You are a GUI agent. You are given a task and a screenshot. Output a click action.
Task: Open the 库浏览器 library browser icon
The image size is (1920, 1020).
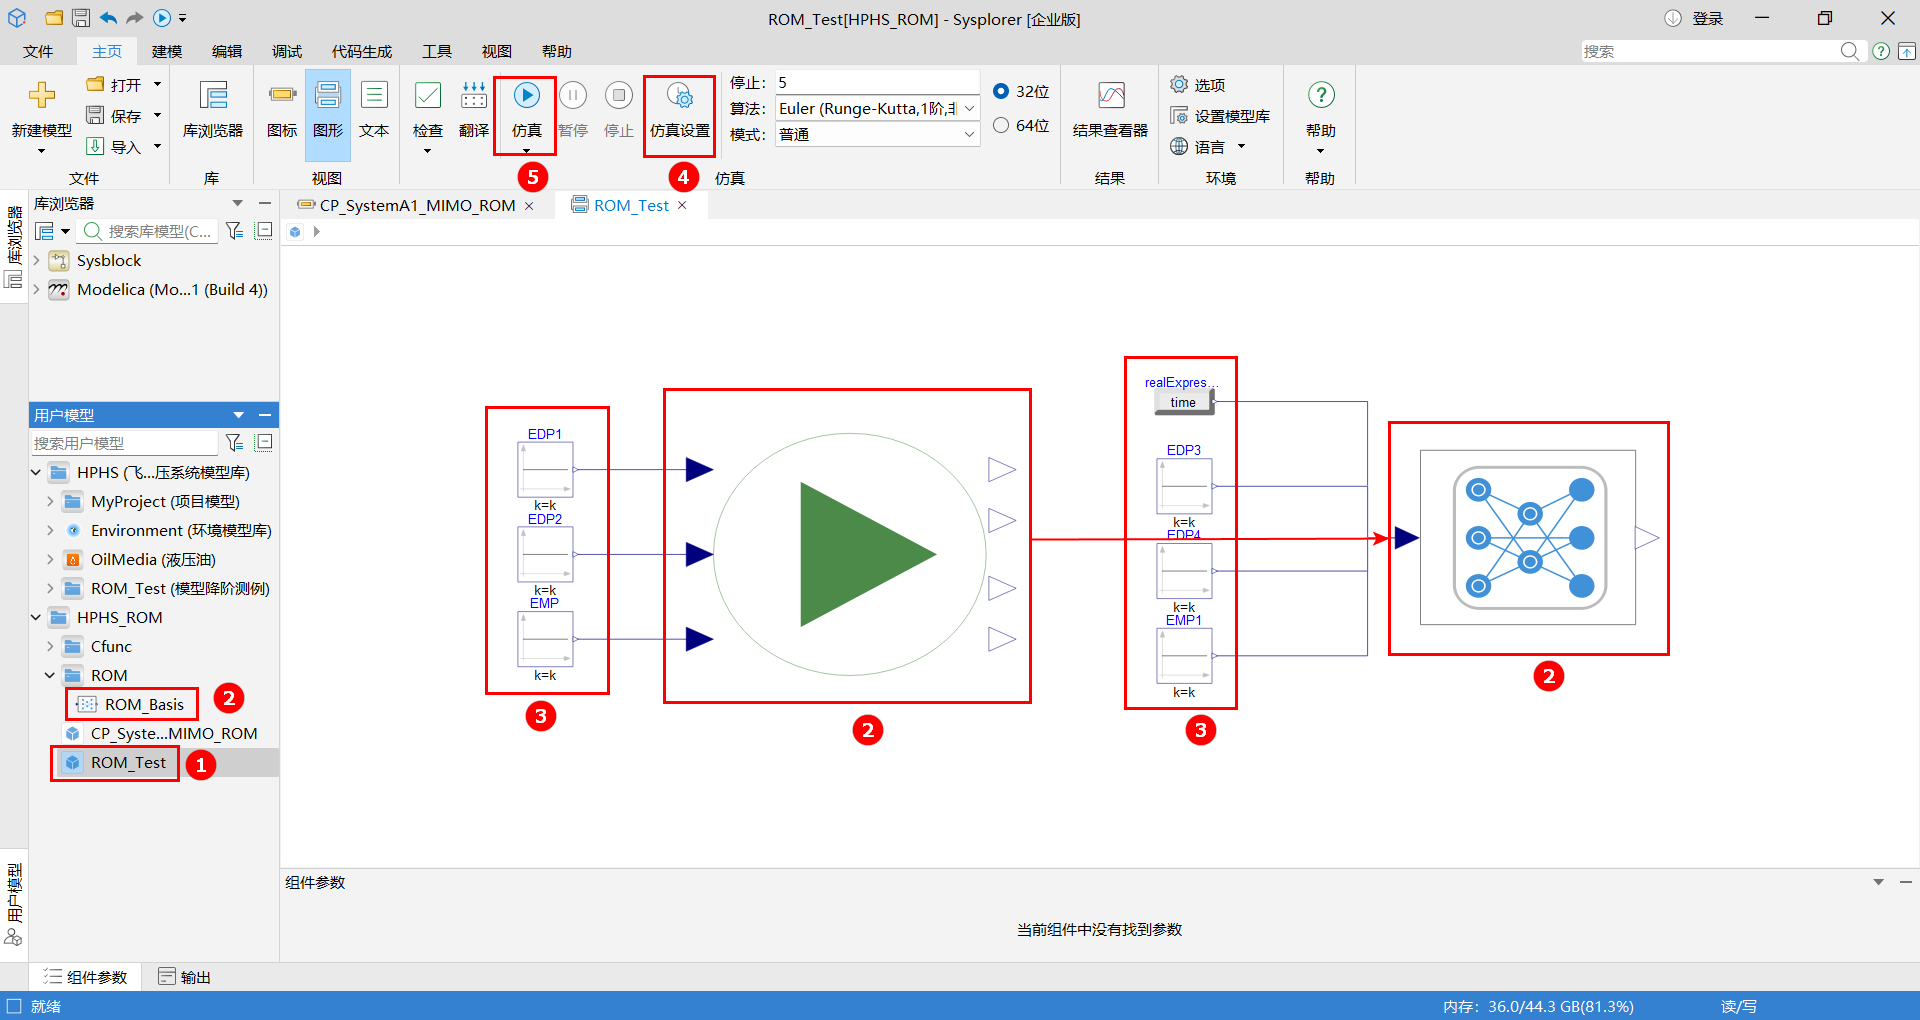212,108
